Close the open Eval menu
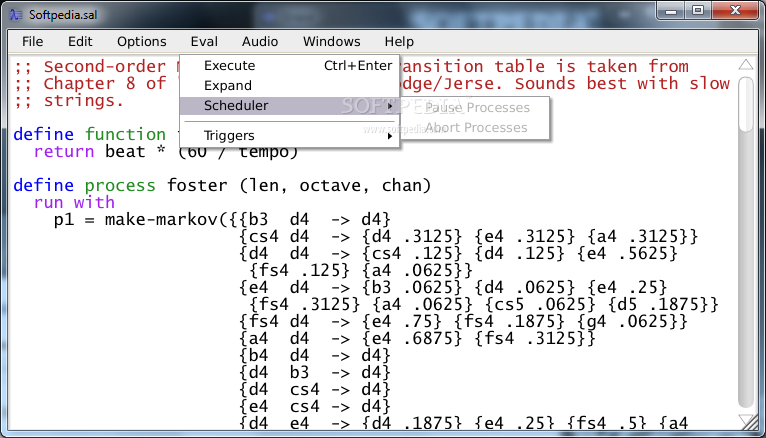The image size is (766, 438). point(204,42)
